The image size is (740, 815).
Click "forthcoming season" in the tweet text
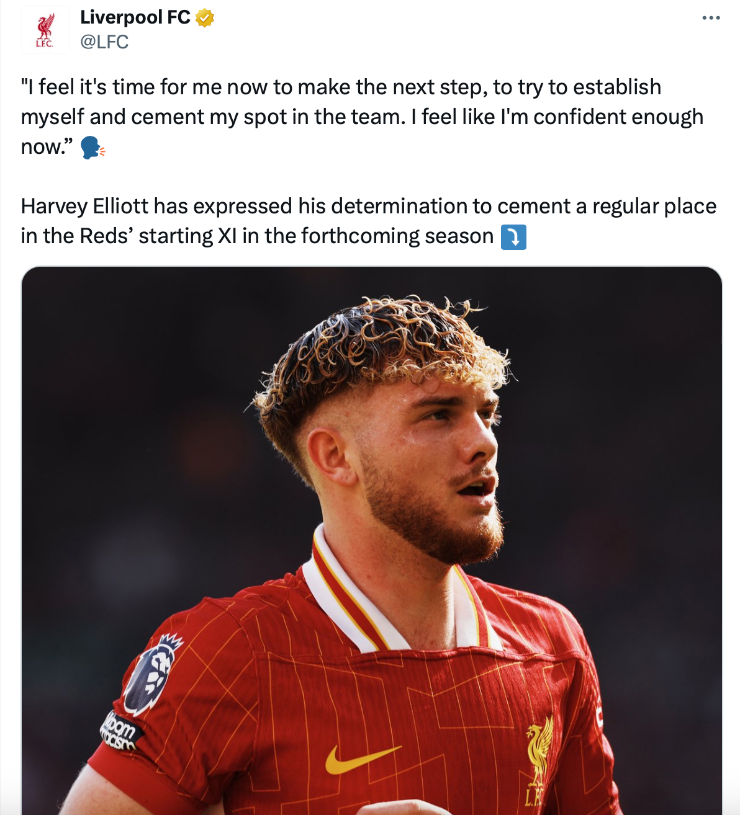pos(397,236)
